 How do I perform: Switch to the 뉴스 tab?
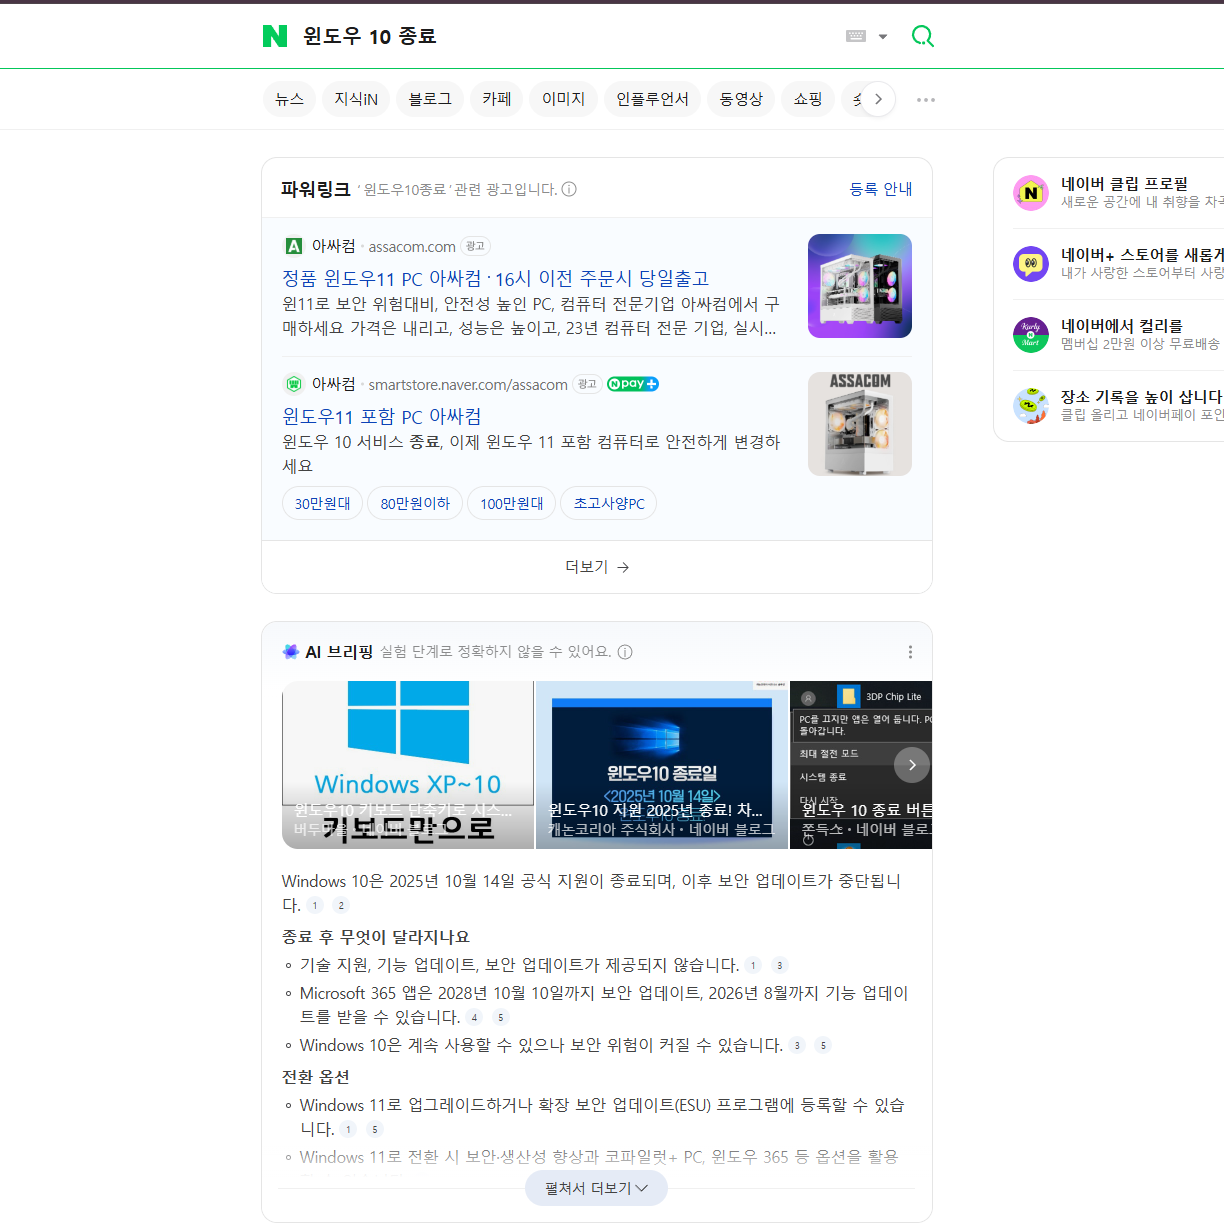tap(289, 99)
